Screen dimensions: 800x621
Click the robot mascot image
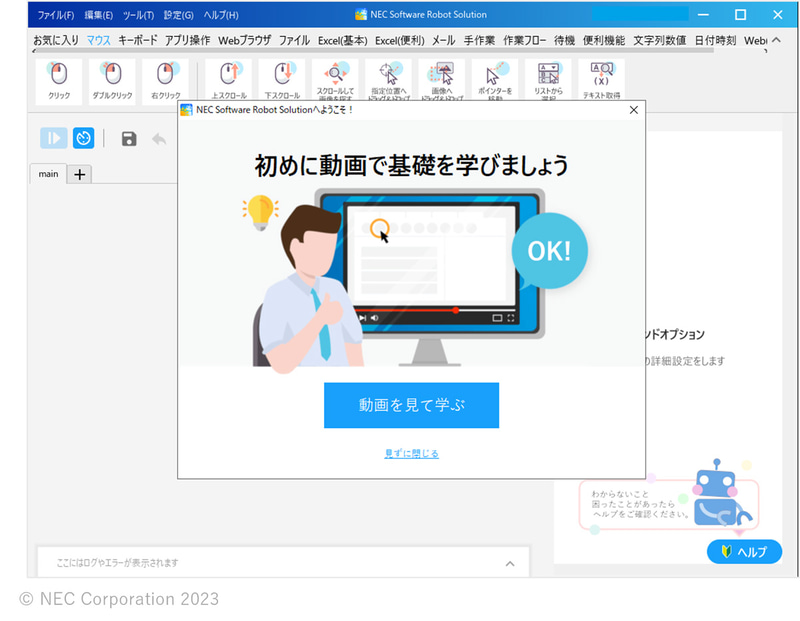click(x=722, y=494)
